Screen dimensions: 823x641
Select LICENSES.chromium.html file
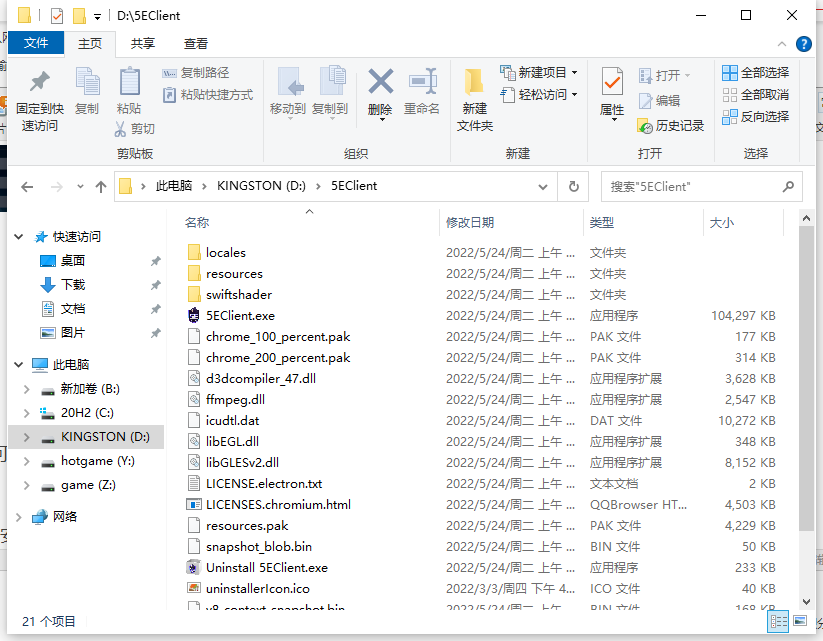(278, 505)
